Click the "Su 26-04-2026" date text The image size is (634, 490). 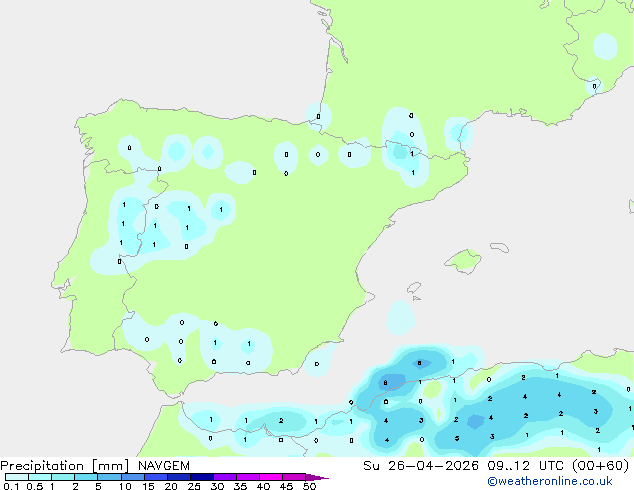tap(421, 466)
